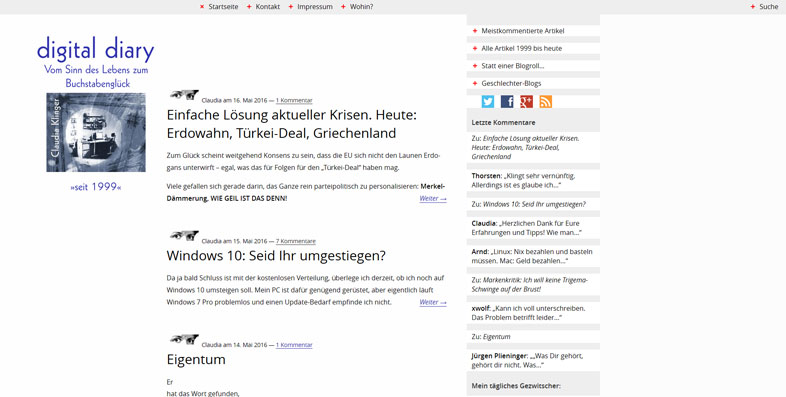Open the Facebook page icon
786x397 pixels.
click(507, 102)
